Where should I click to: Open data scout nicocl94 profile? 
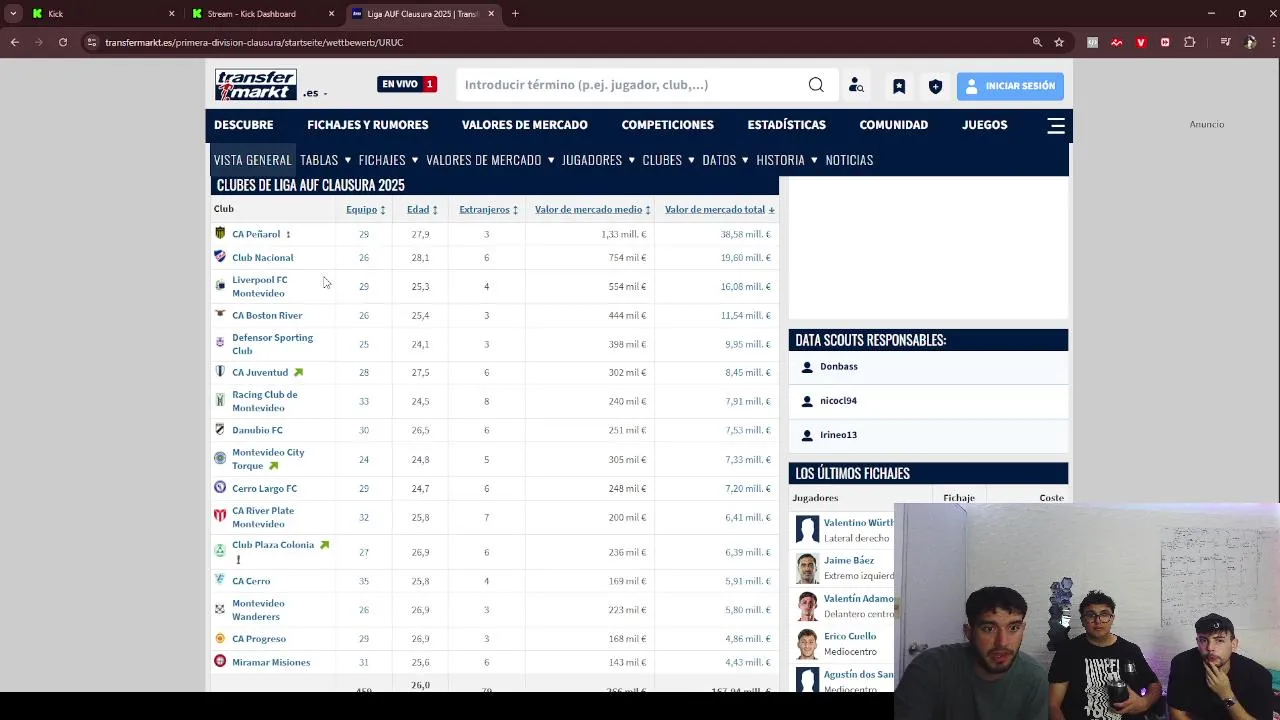[838, 401]
